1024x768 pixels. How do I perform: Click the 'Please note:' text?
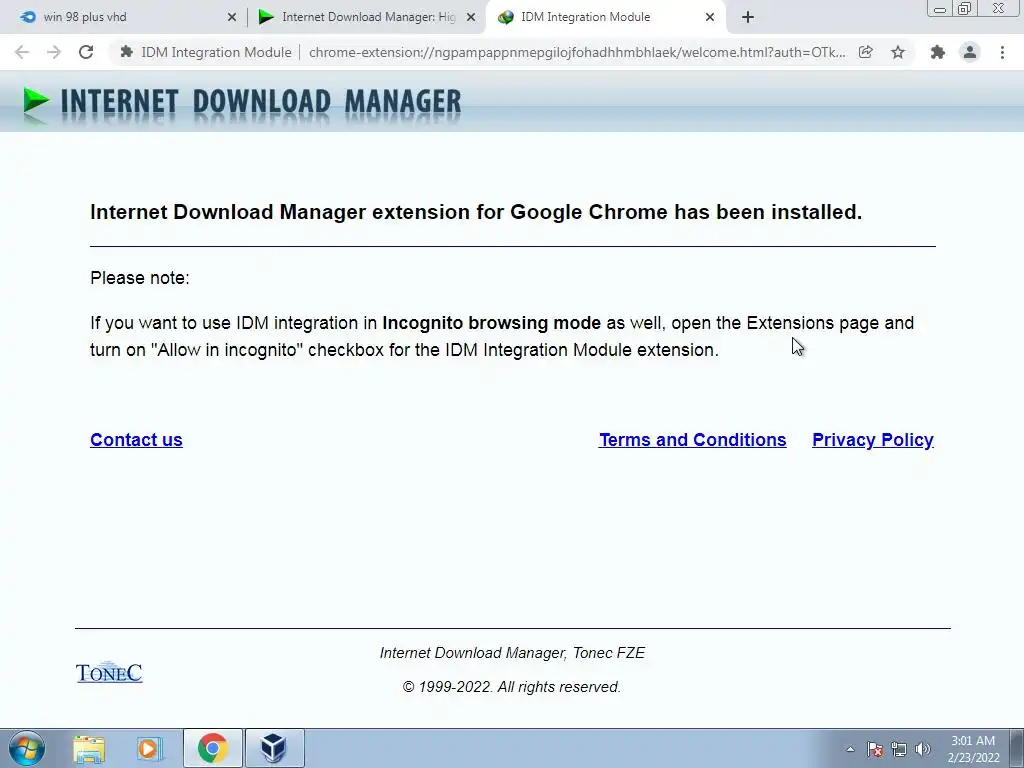140,278
